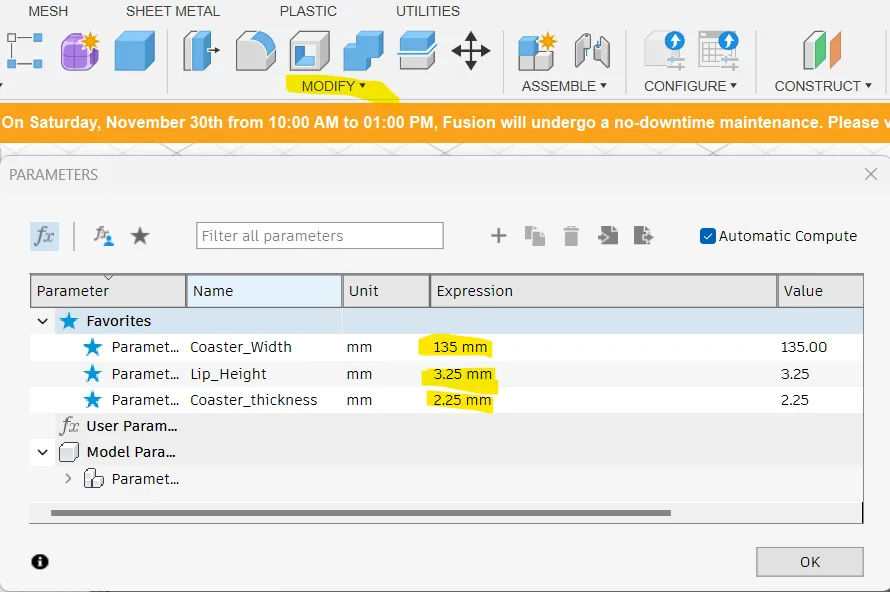The height and width of the screenshot is (592, 890).
Task: Sort by the Name column header
Action: click(264, 291)
